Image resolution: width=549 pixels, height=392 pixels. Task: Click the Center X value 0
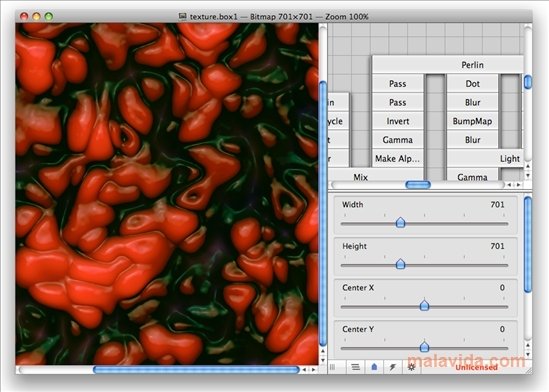[x=502, y=288]
